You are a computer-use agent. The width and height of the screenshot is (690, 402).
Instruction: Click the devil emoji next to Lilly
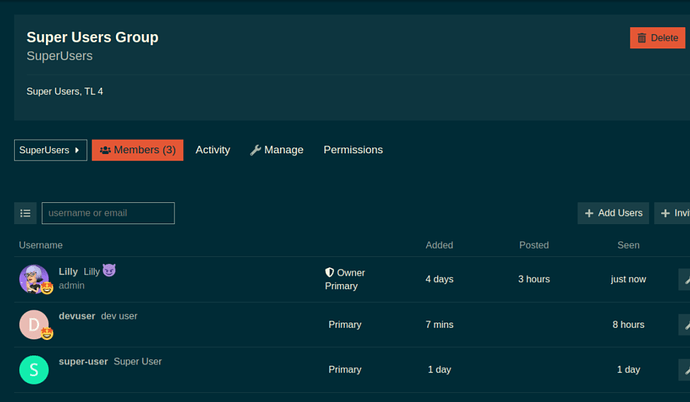[109, 270]
